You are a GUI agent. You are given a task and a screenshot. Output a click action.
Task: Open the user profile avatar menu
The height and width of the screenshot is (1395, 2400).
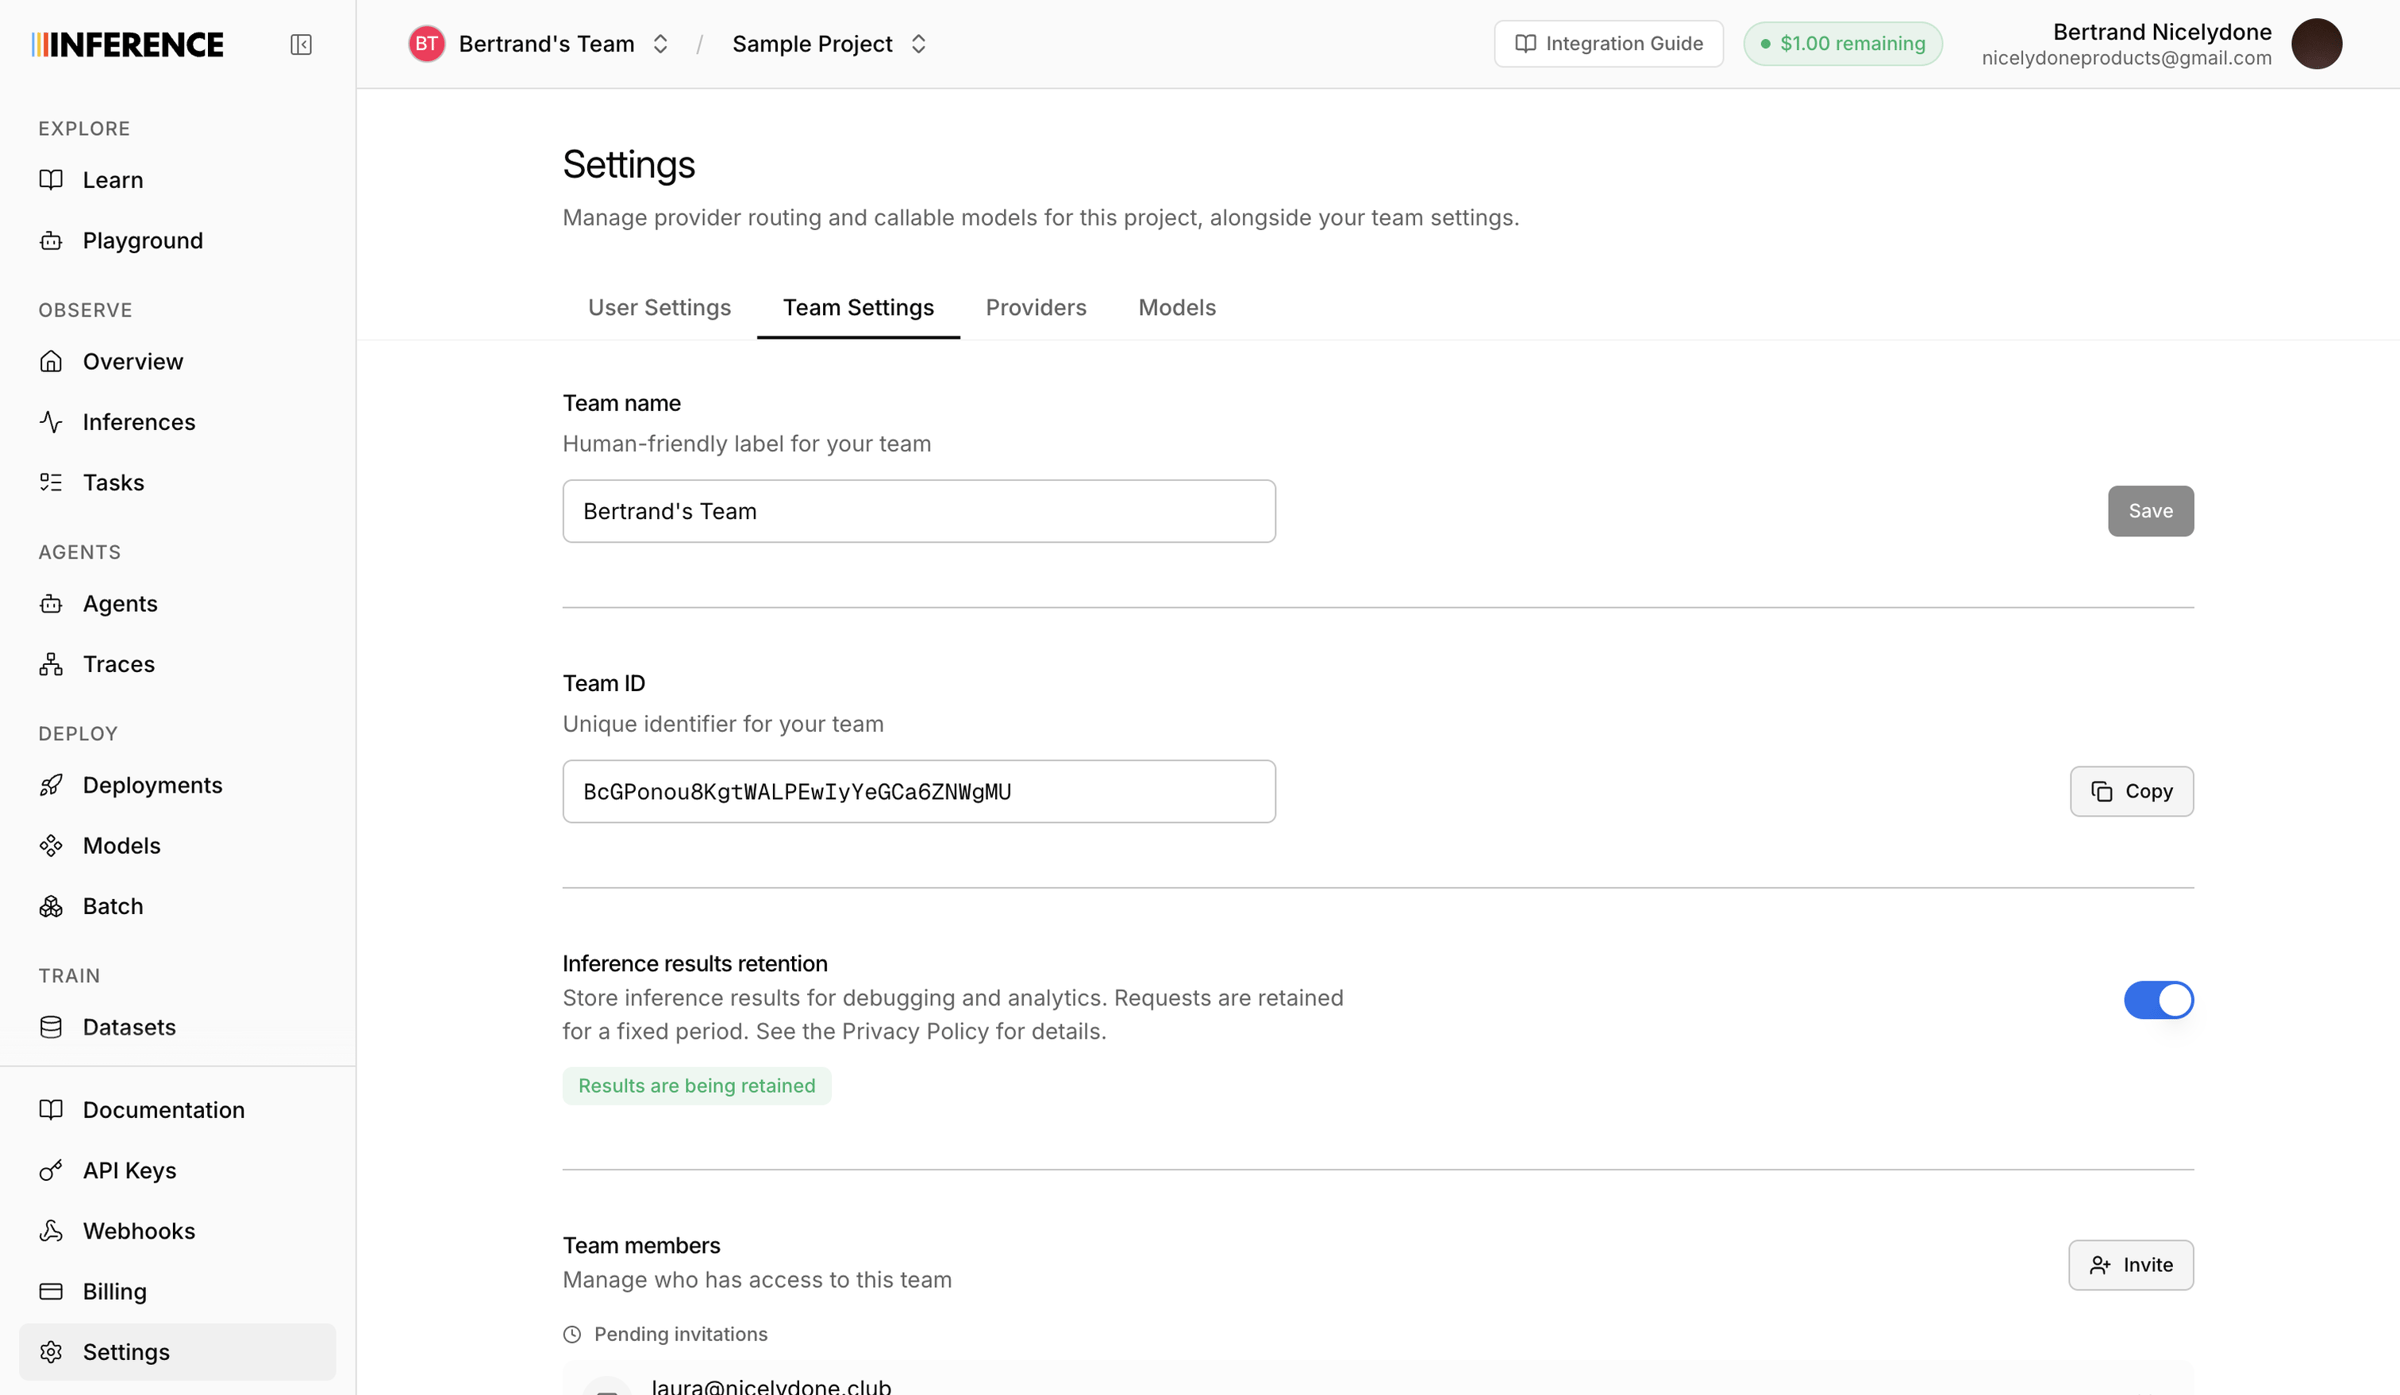(2316, 44)
